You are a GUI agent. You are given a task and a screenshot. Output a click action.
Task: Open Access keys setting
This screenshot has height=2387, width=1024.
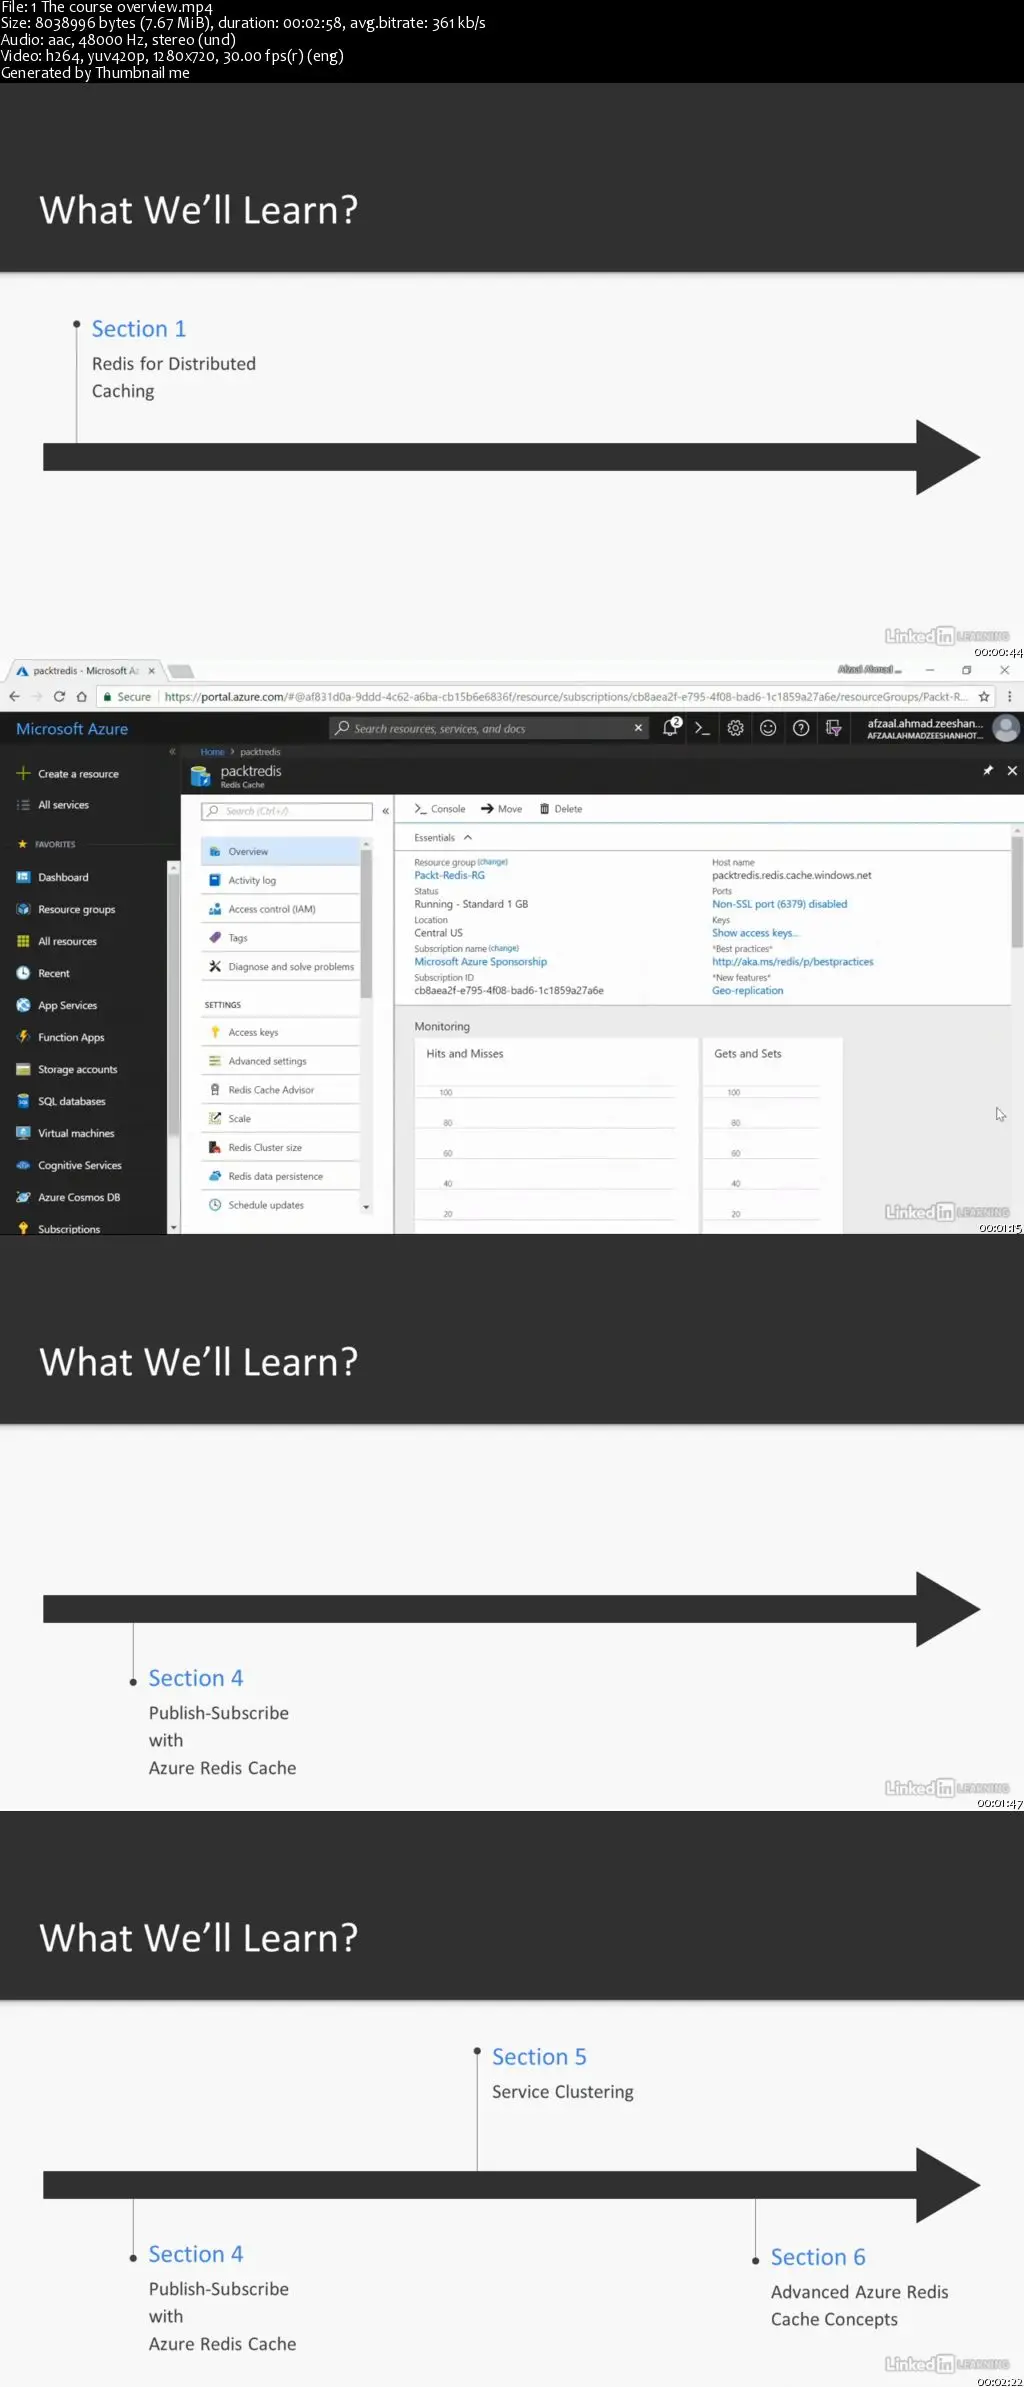(x=280, y=1032)
